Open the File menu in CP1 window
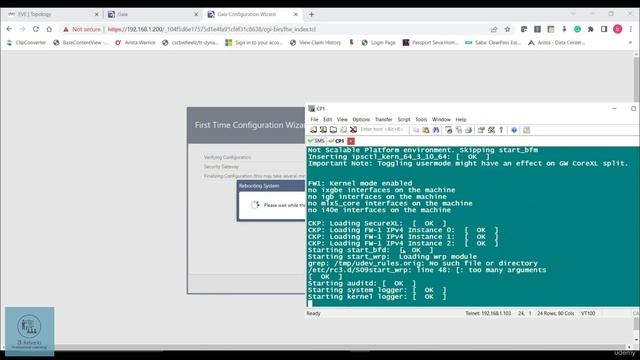The image size is (640, 360). tap(314, 119)
